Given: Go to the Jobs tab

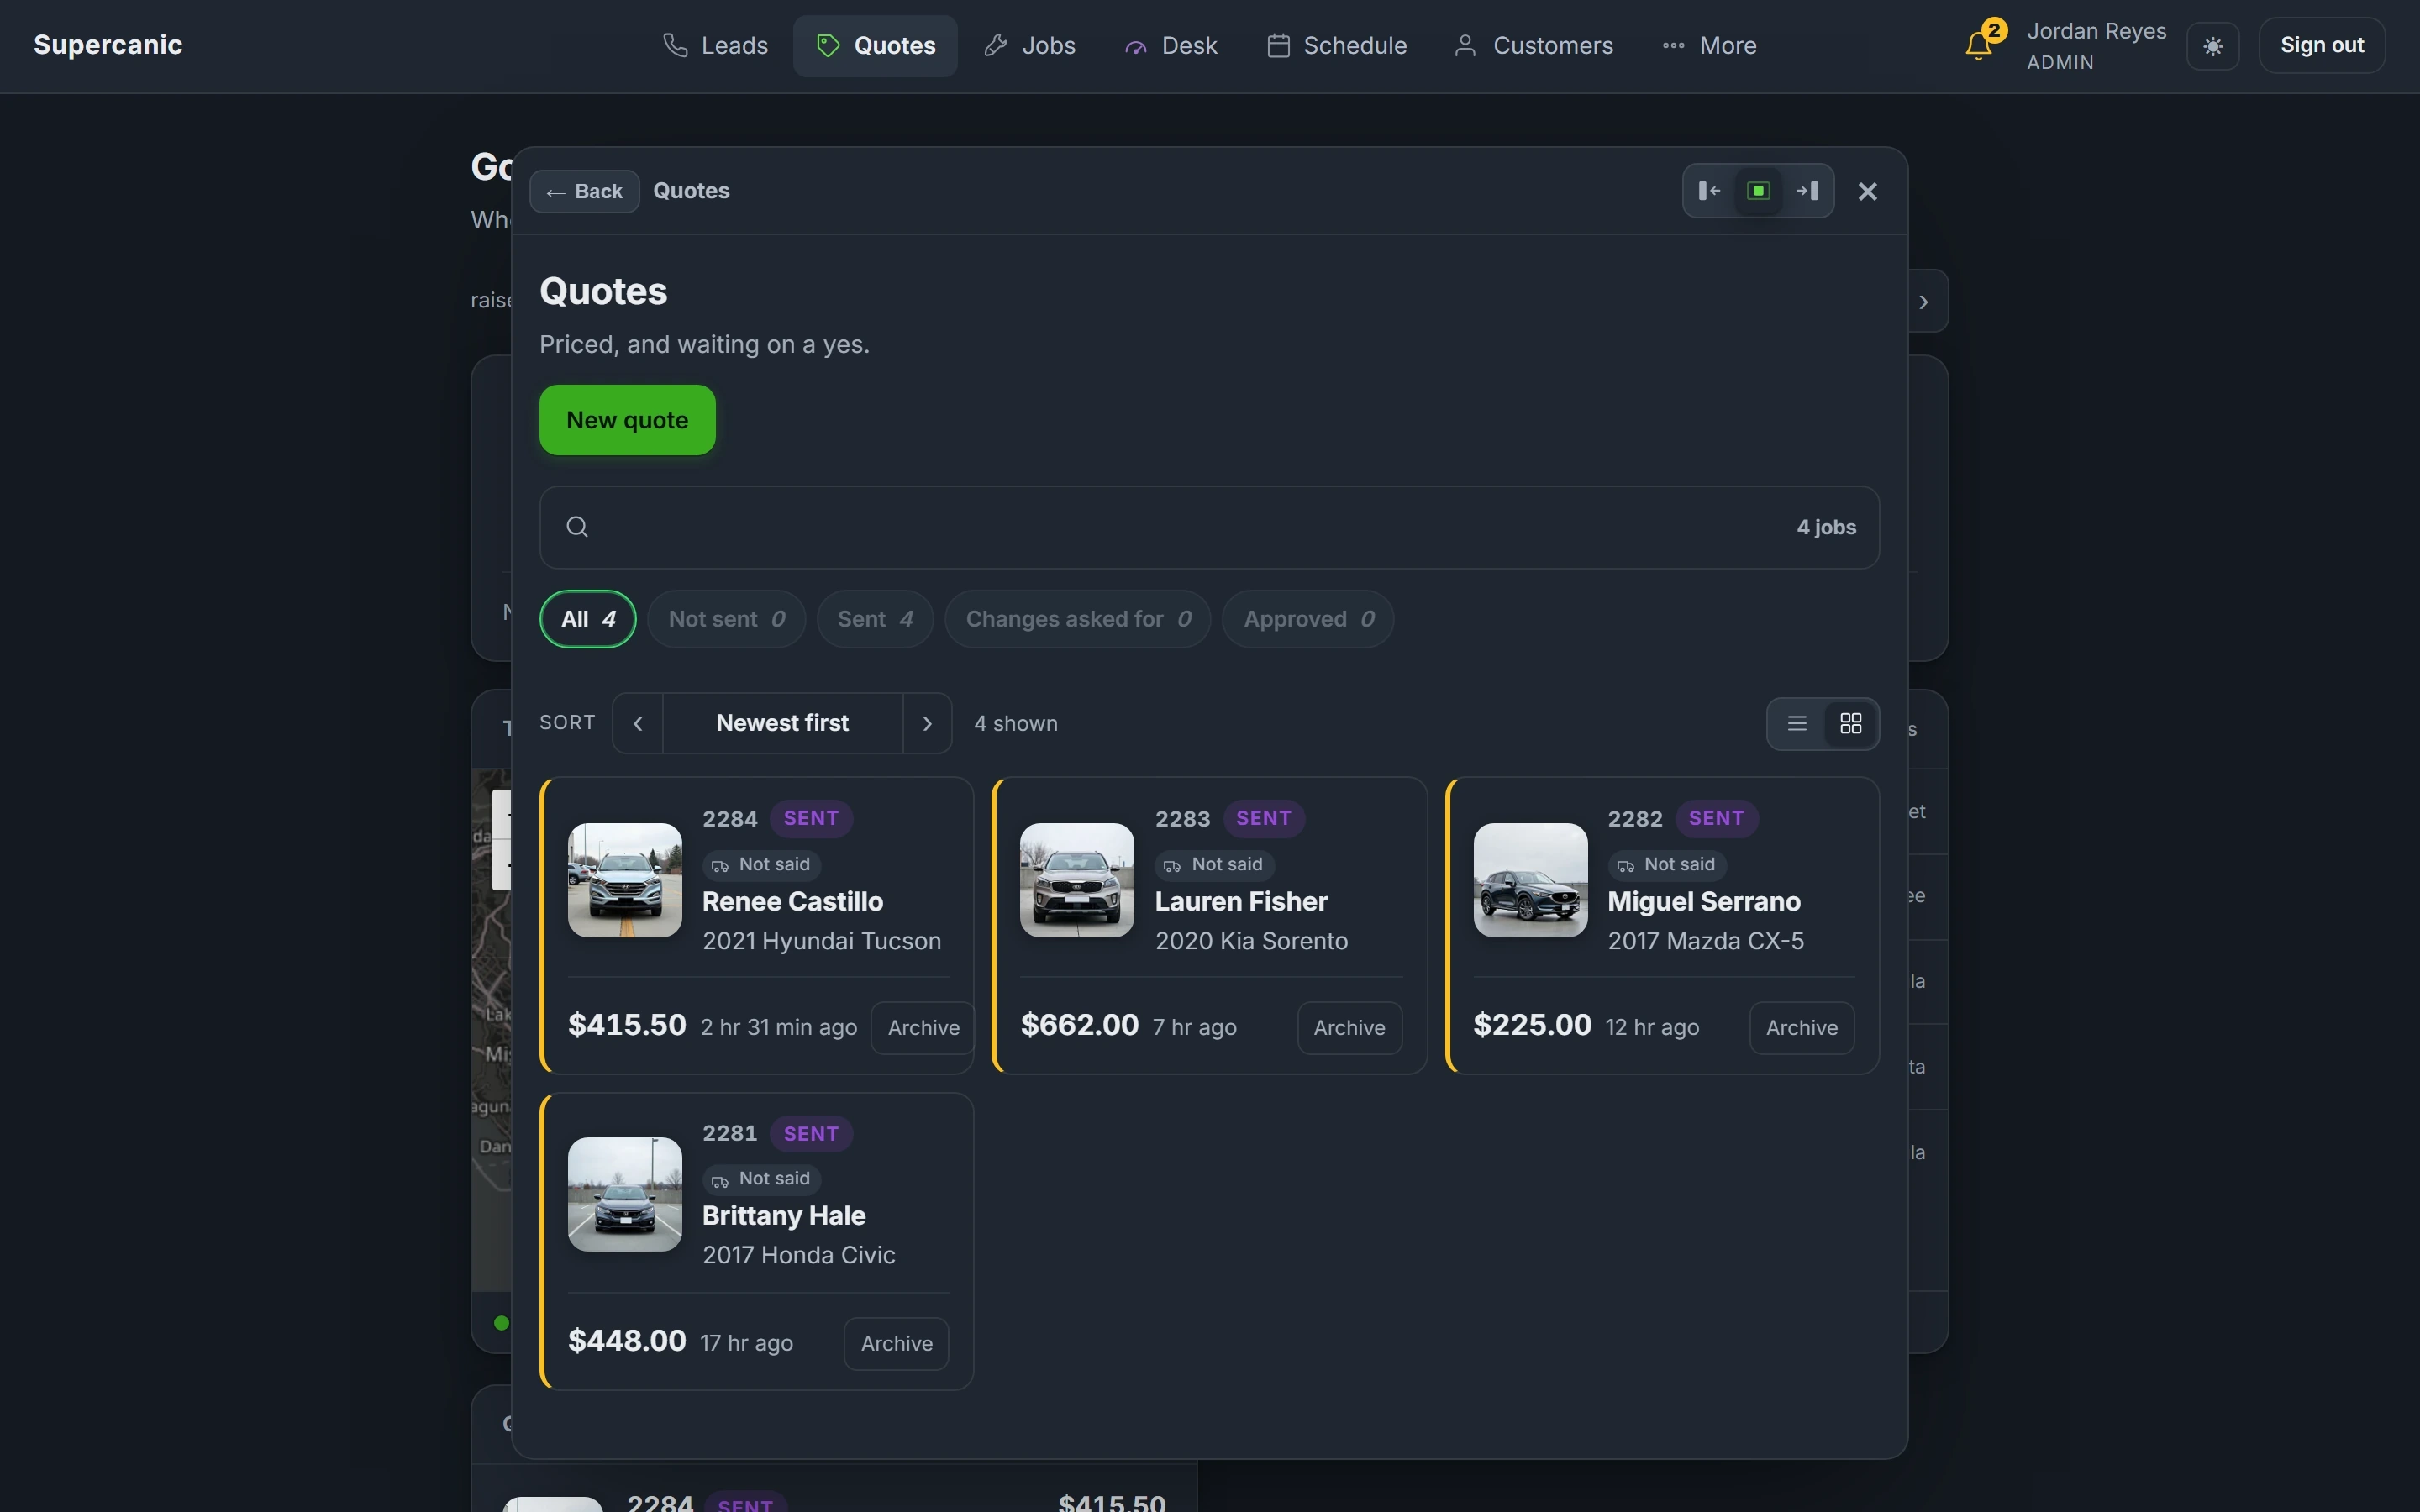Looking at the screenshot, I should 1029,46.
